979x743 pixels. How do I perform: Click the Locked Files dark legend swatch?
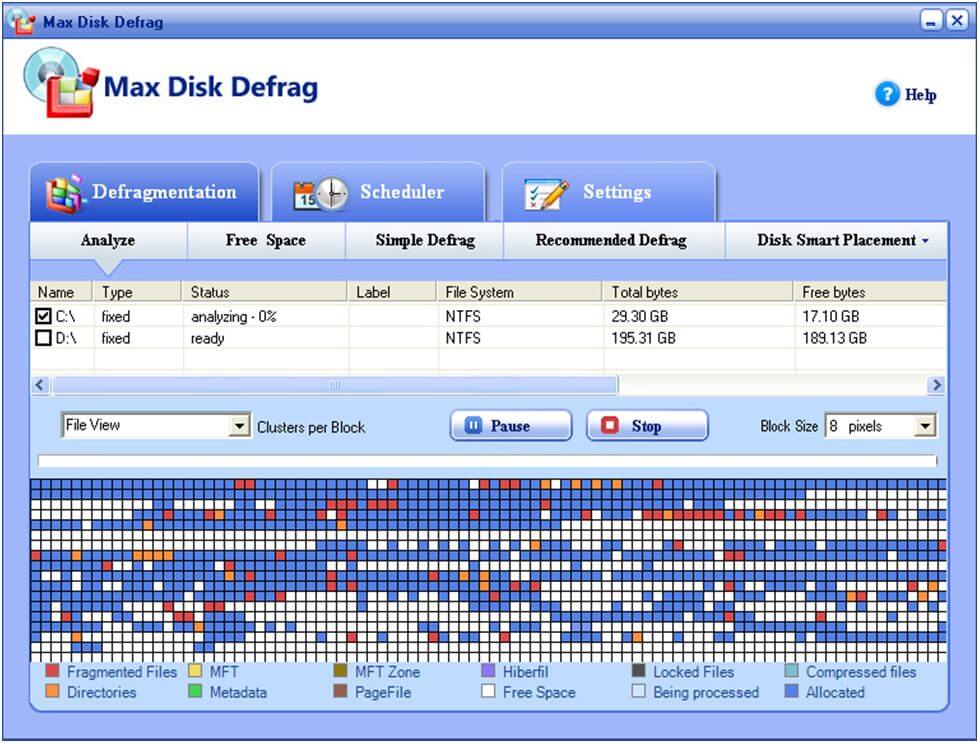tap(638, 671)
